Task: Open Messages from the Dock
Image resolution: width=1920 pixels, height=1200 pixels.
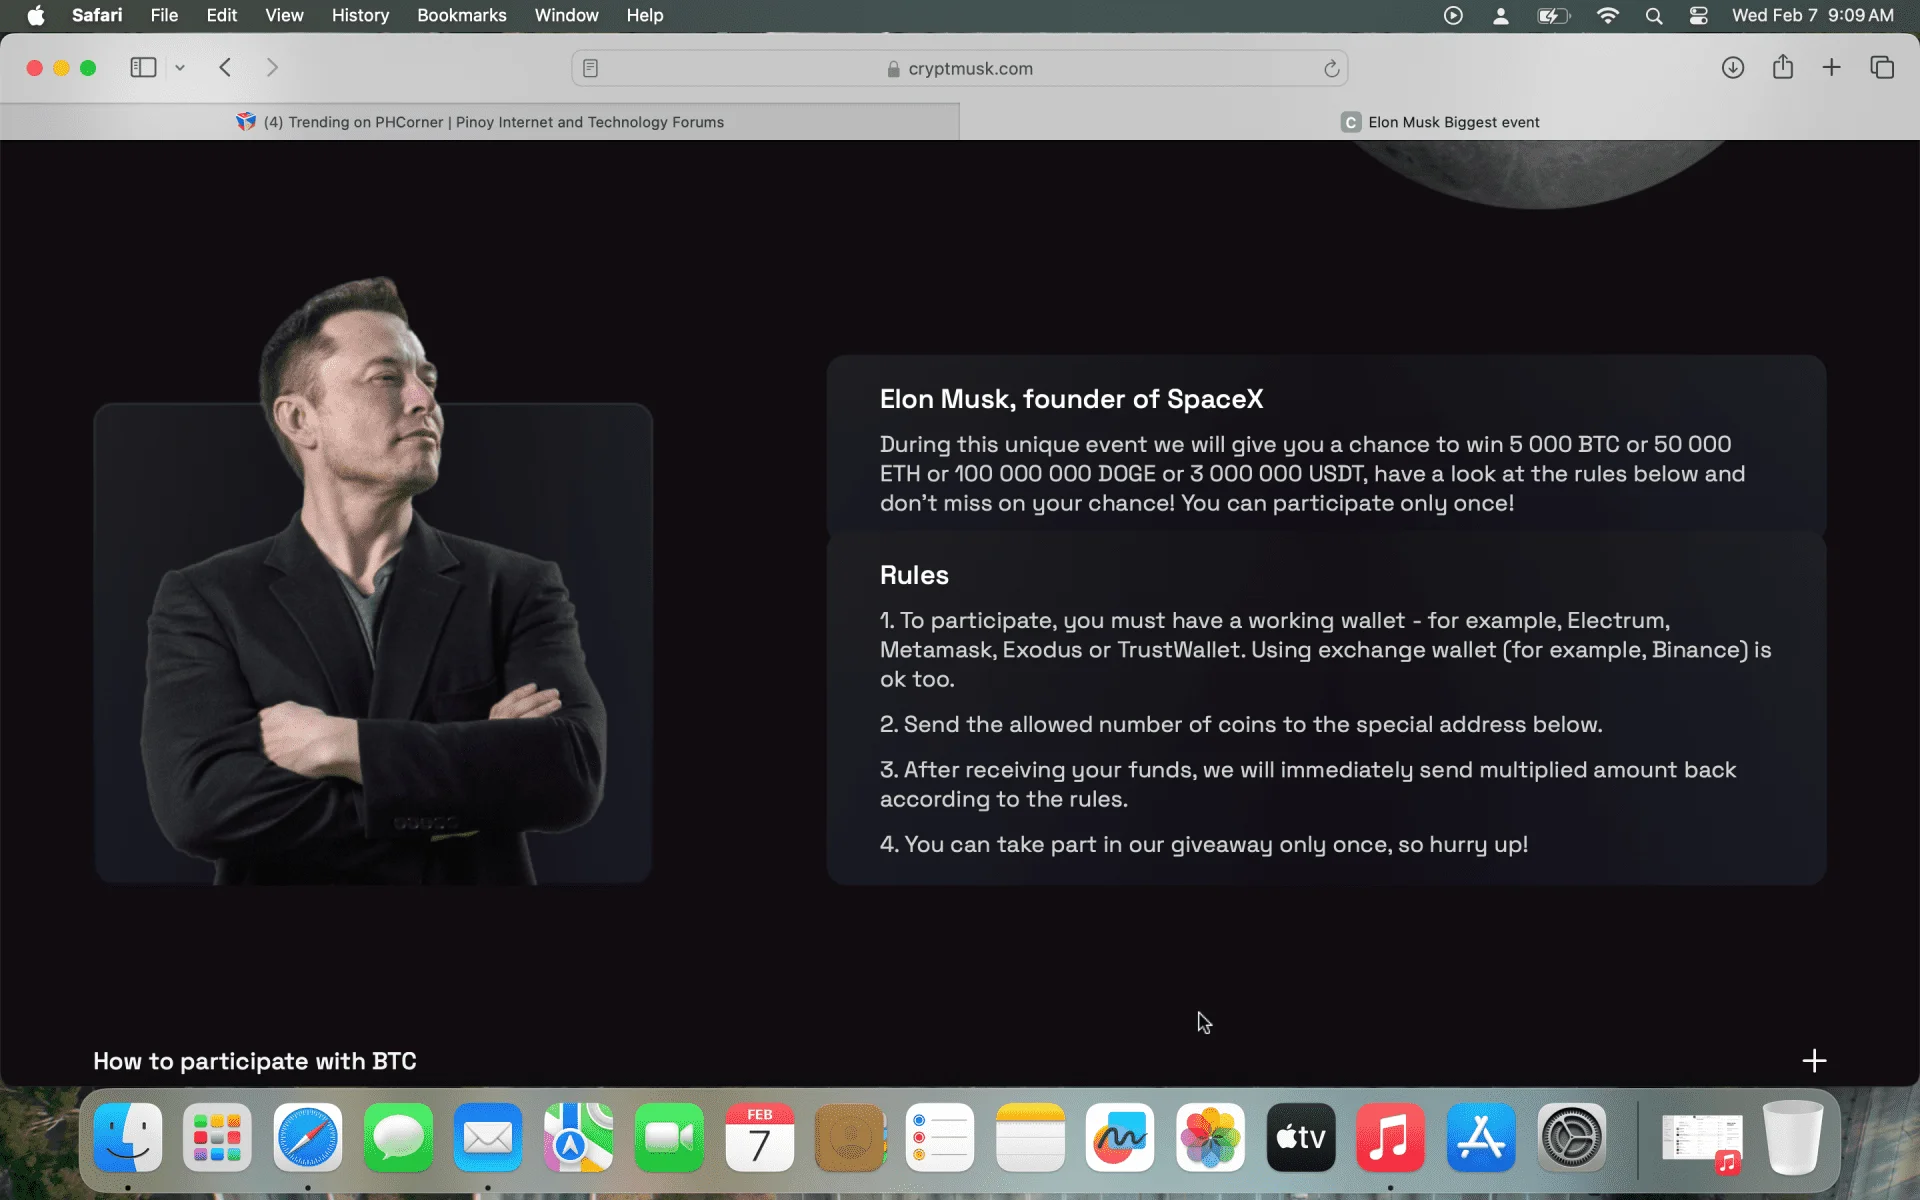Action: [398, 1137]
